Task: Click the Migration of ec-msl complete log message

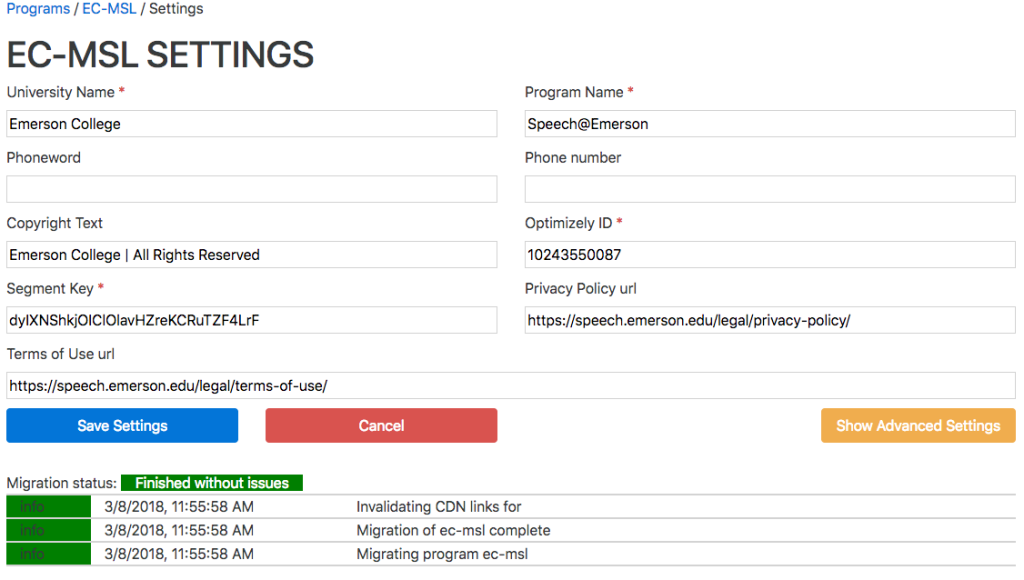Action: [x=453, y=530]
